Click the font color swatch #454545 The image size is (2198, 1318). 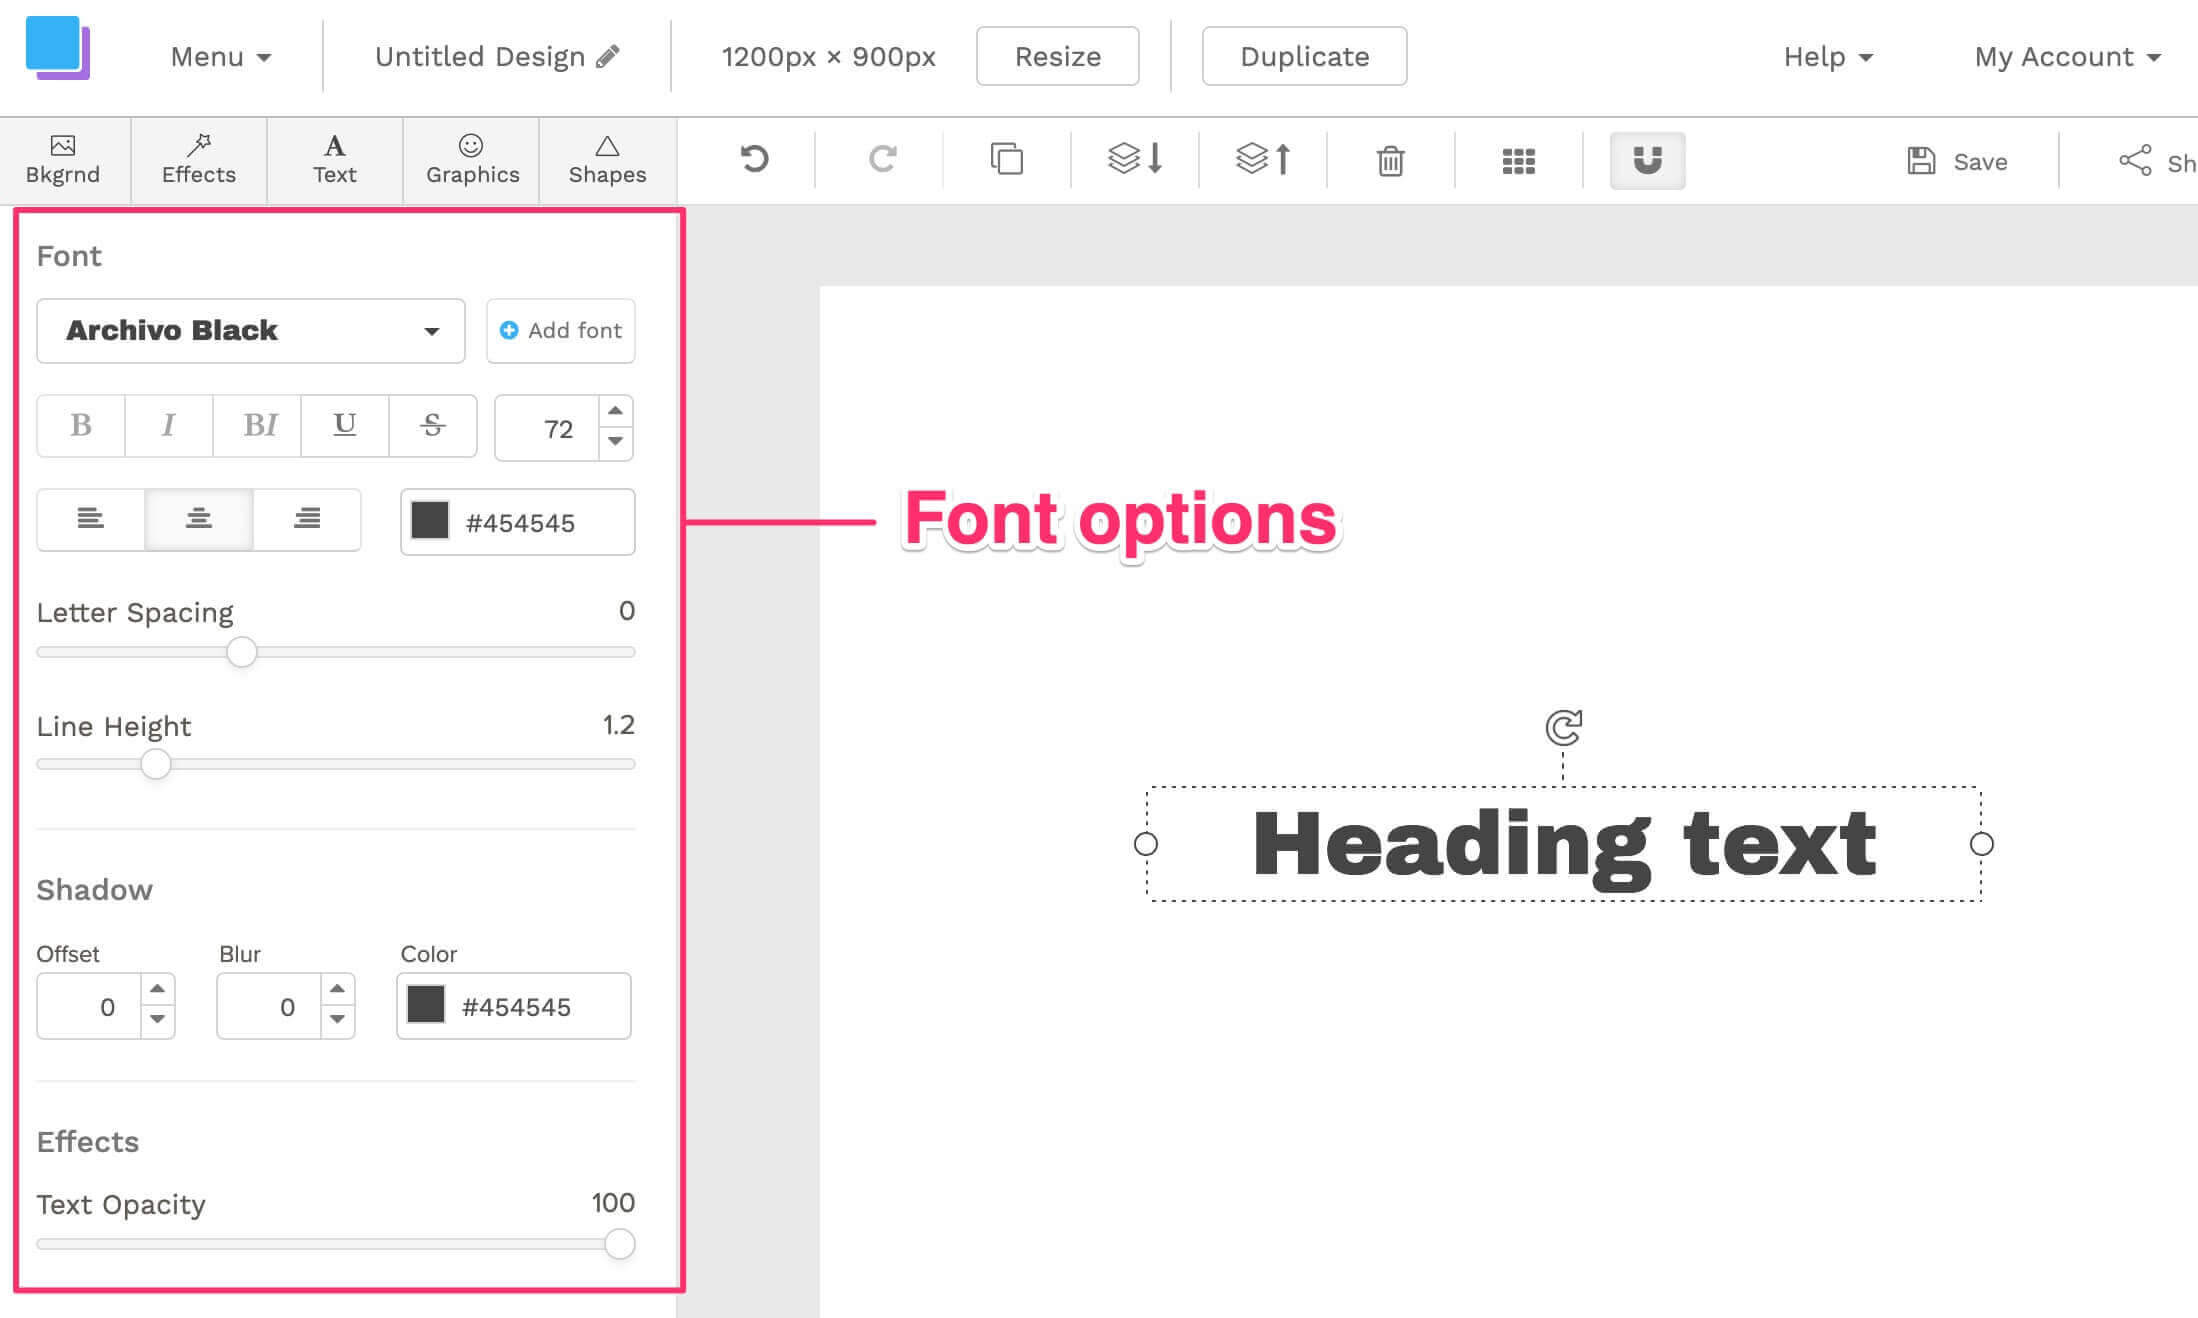[x=430, y=521]
